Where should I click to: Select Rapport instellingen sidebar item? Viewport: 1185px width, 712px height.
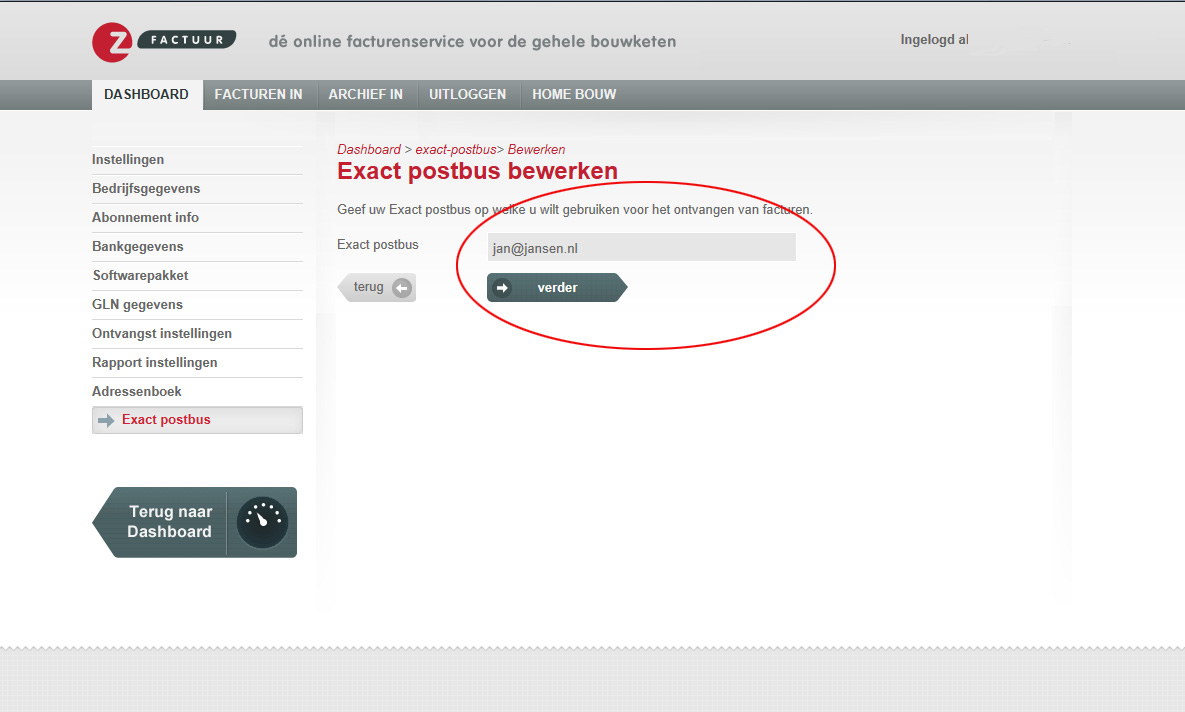click(x=197, y=363)
